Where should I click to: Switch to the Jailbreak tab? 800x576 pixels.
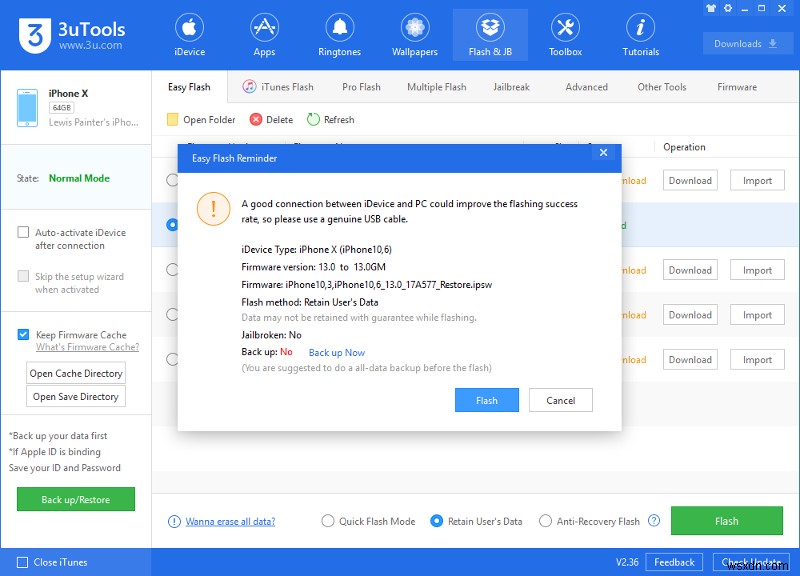point(511,87)
